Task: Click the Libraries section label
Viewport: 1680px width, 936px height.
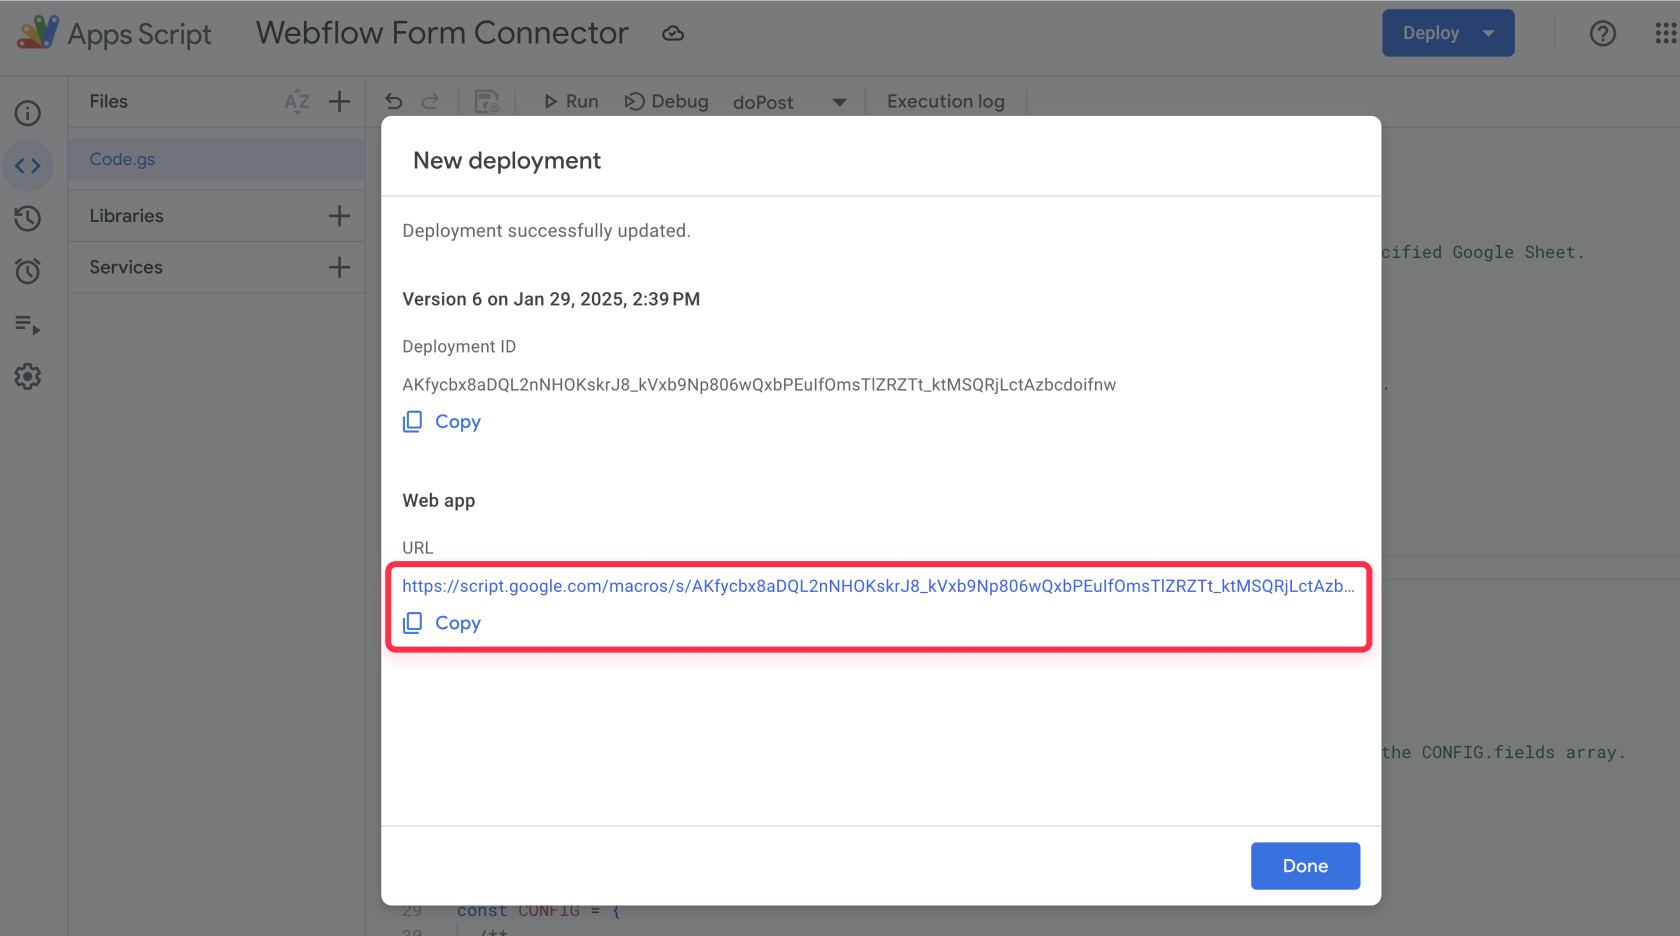Action: tap(126, 216)
